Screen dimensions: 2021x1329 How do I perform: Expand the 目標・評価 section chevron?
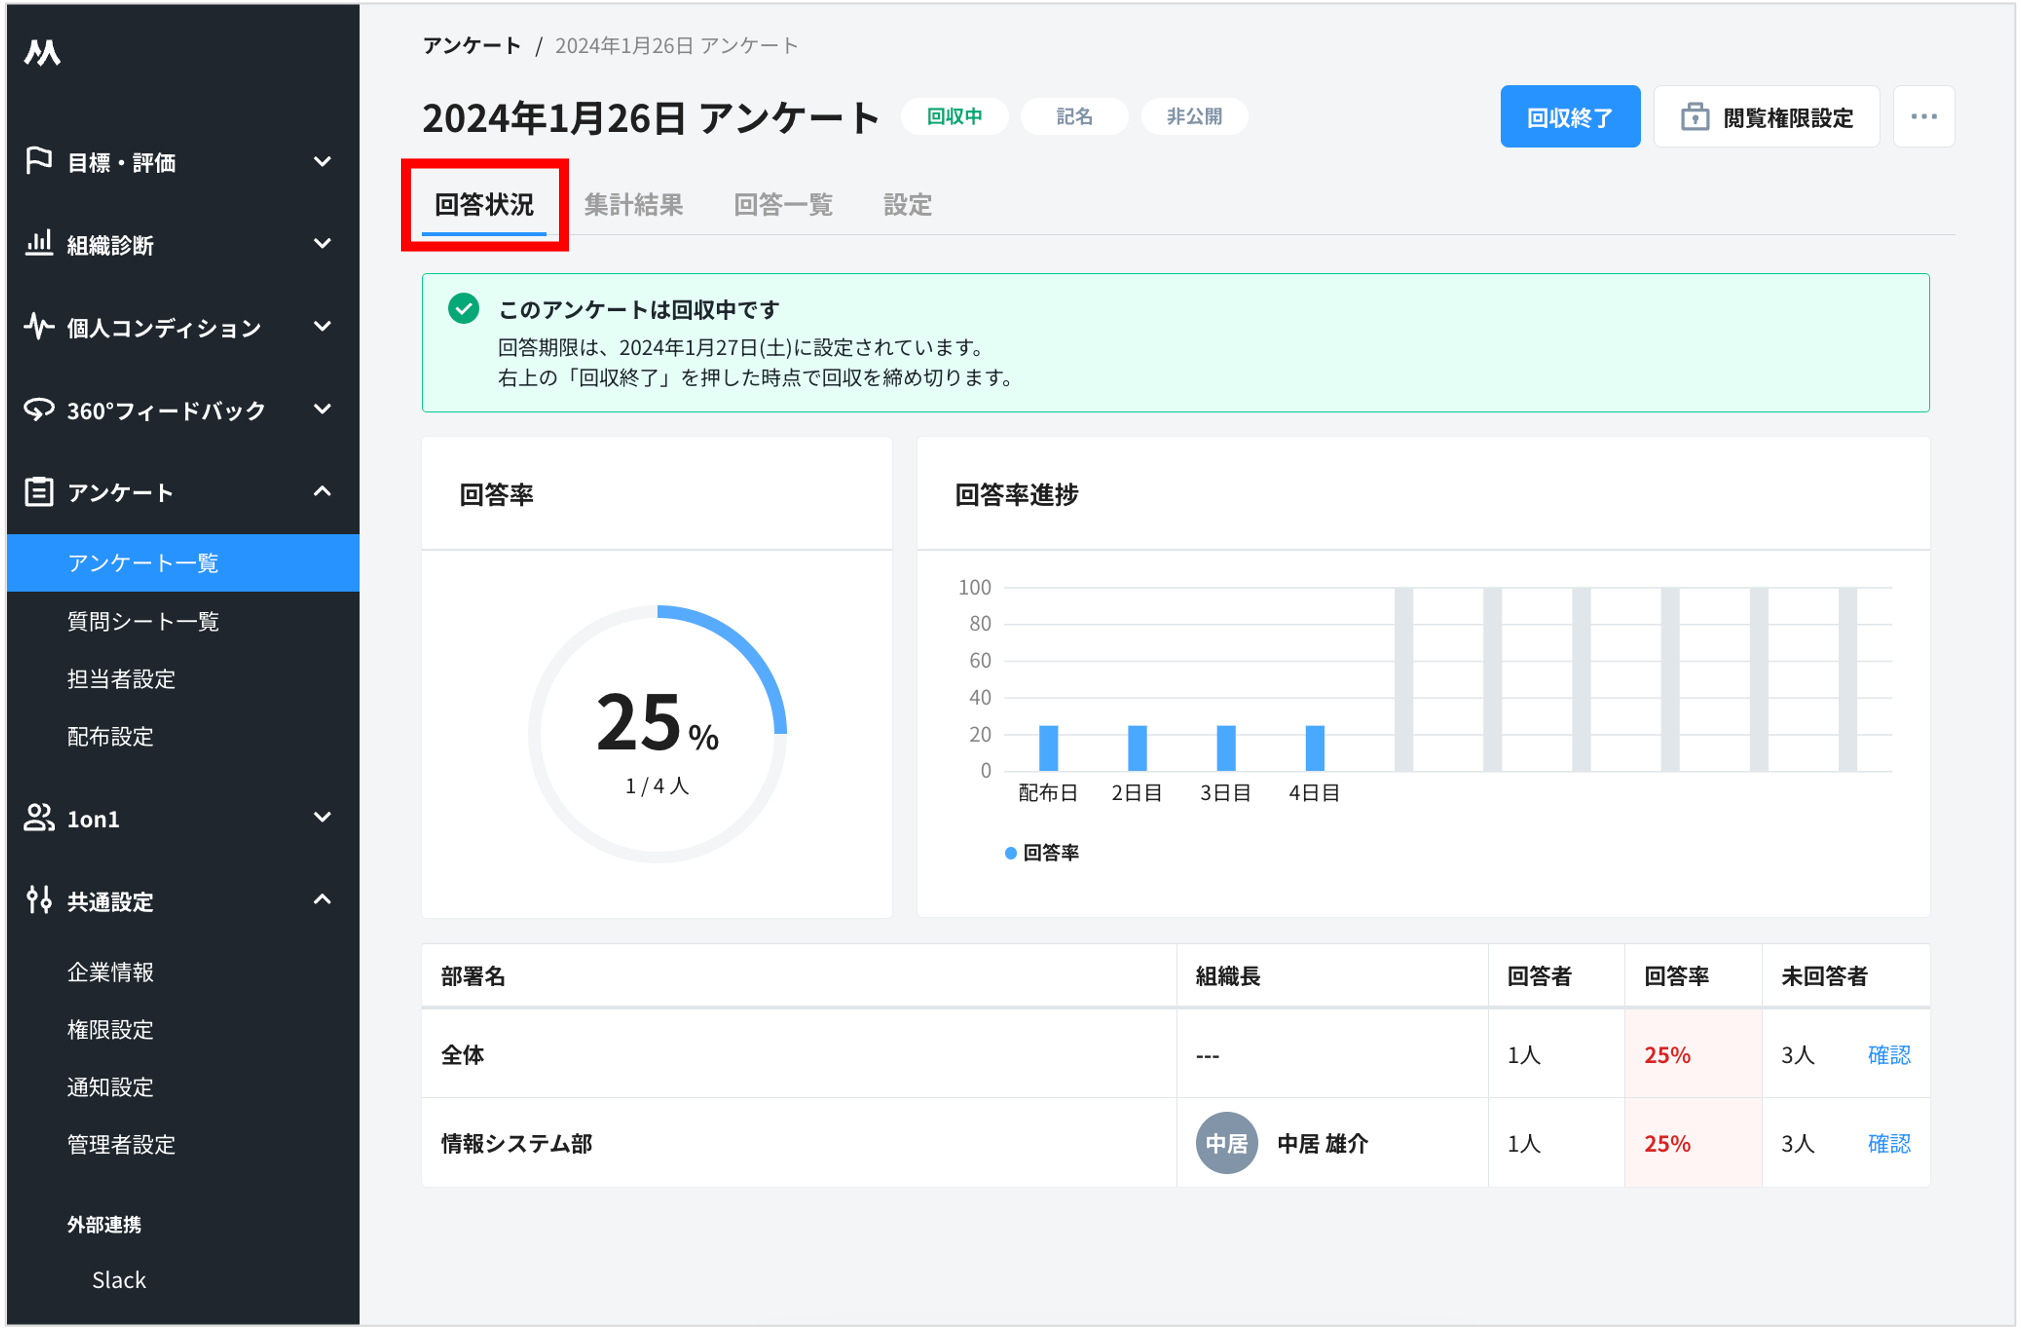click(x=322, y=162)
